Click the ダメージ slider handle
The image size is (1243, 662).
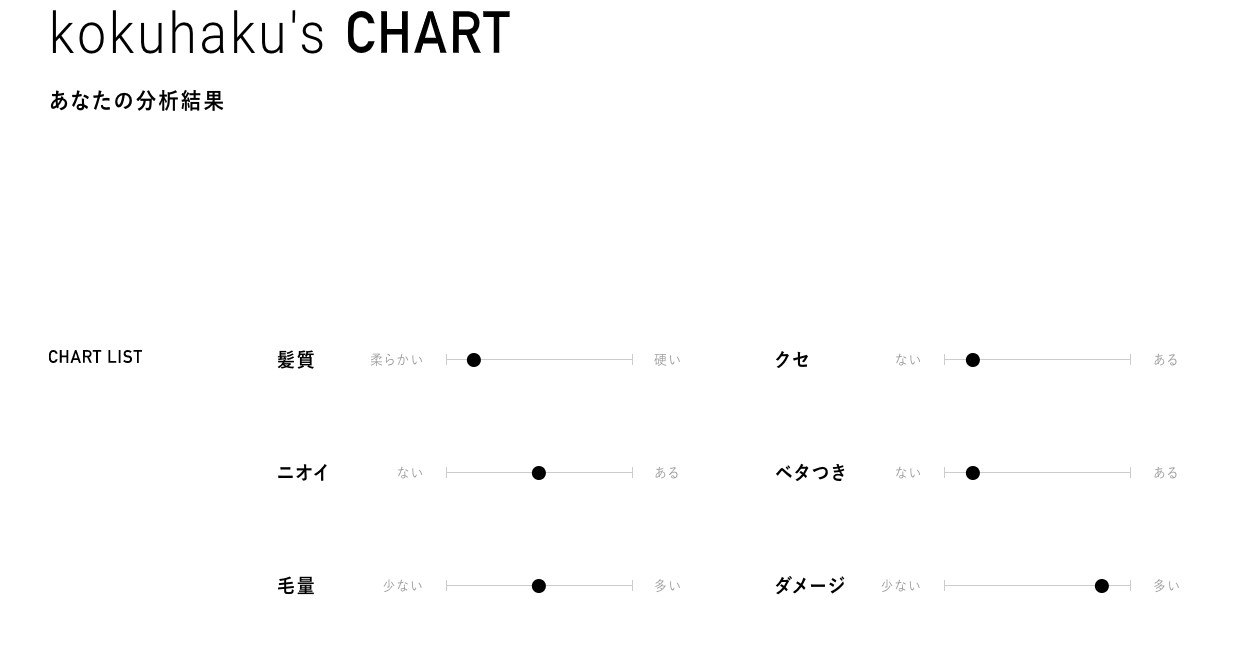pos(1102,586)
